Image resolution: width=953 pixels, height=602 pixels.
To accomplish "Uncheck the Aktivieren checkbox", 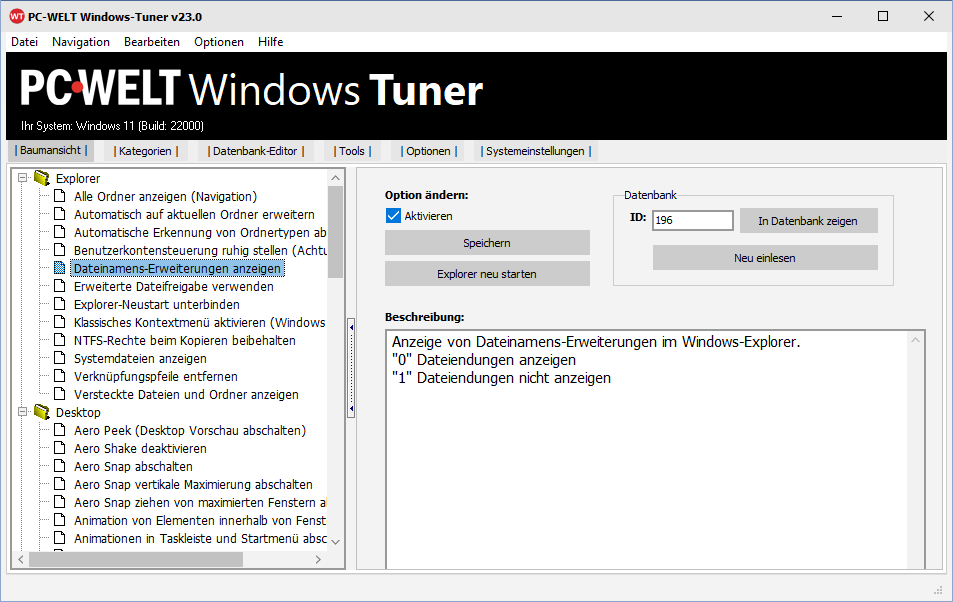I will pos(393,216).
